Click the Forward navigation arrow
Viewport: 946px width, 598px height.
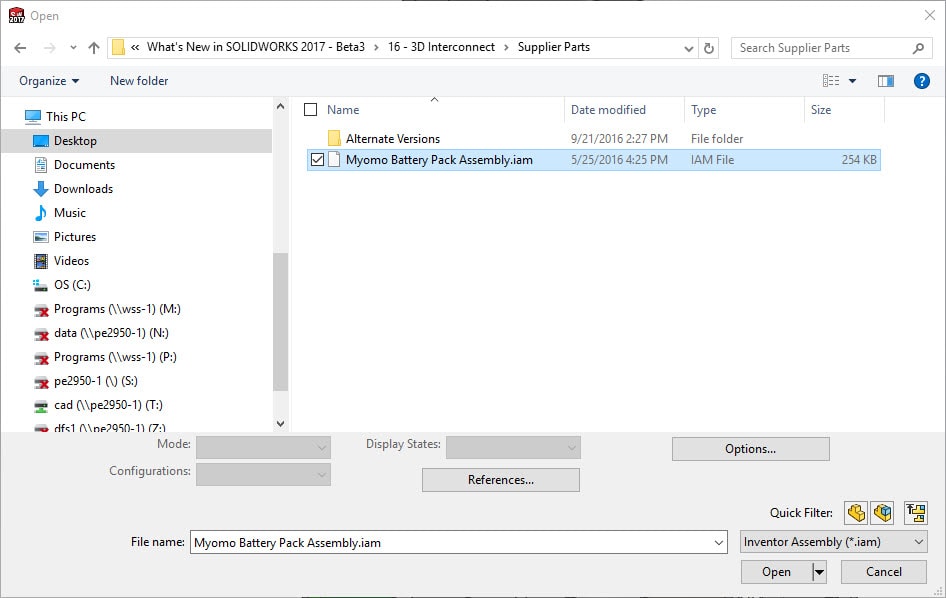[x=49, y=48]
